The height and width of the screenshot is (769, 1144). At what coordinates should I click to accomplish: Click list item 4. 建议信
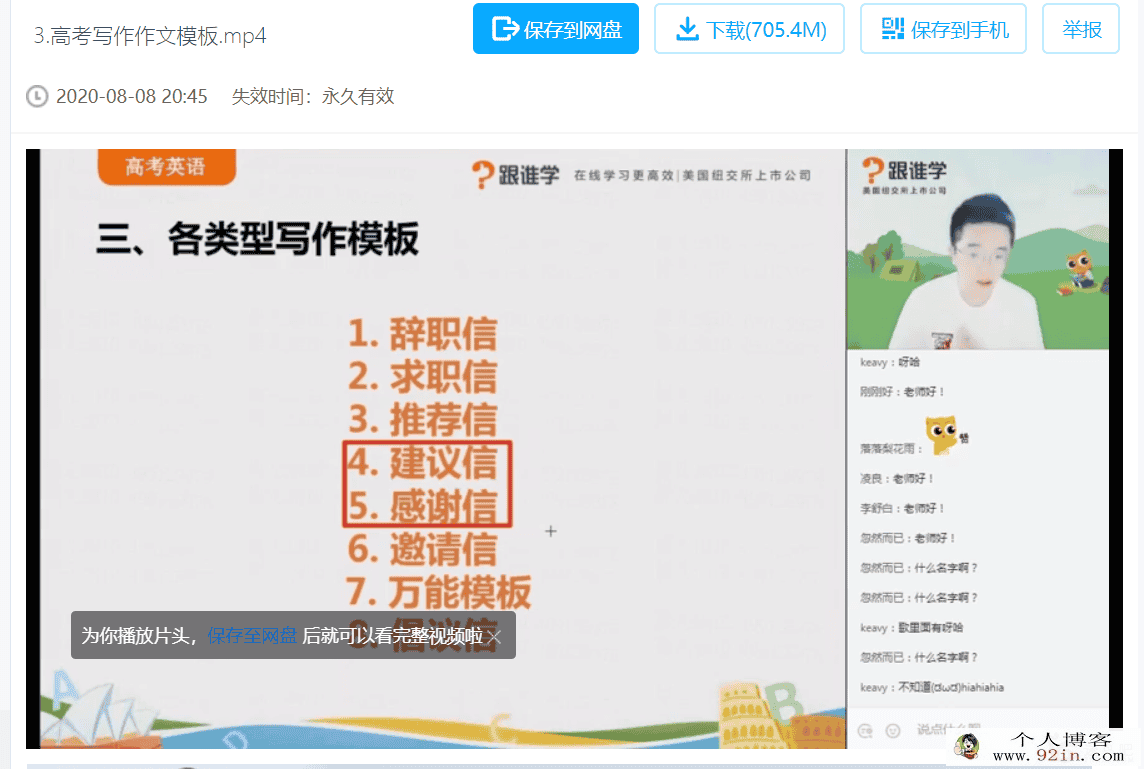click(422, 462)
